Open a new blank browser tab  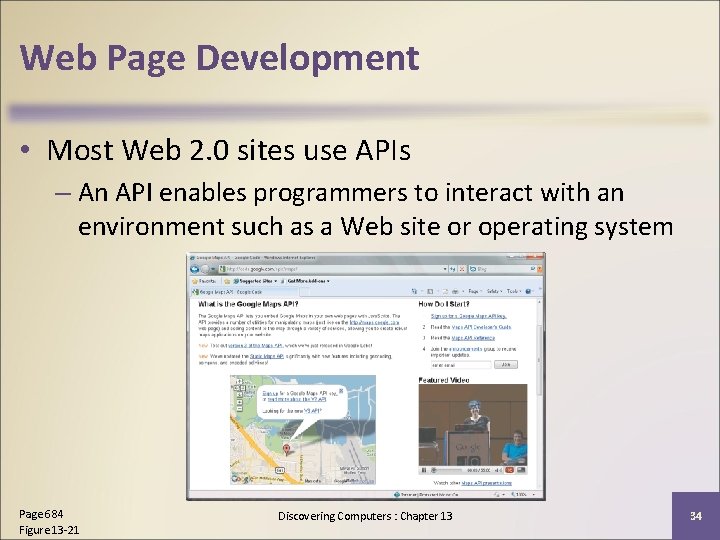(304, 292)
